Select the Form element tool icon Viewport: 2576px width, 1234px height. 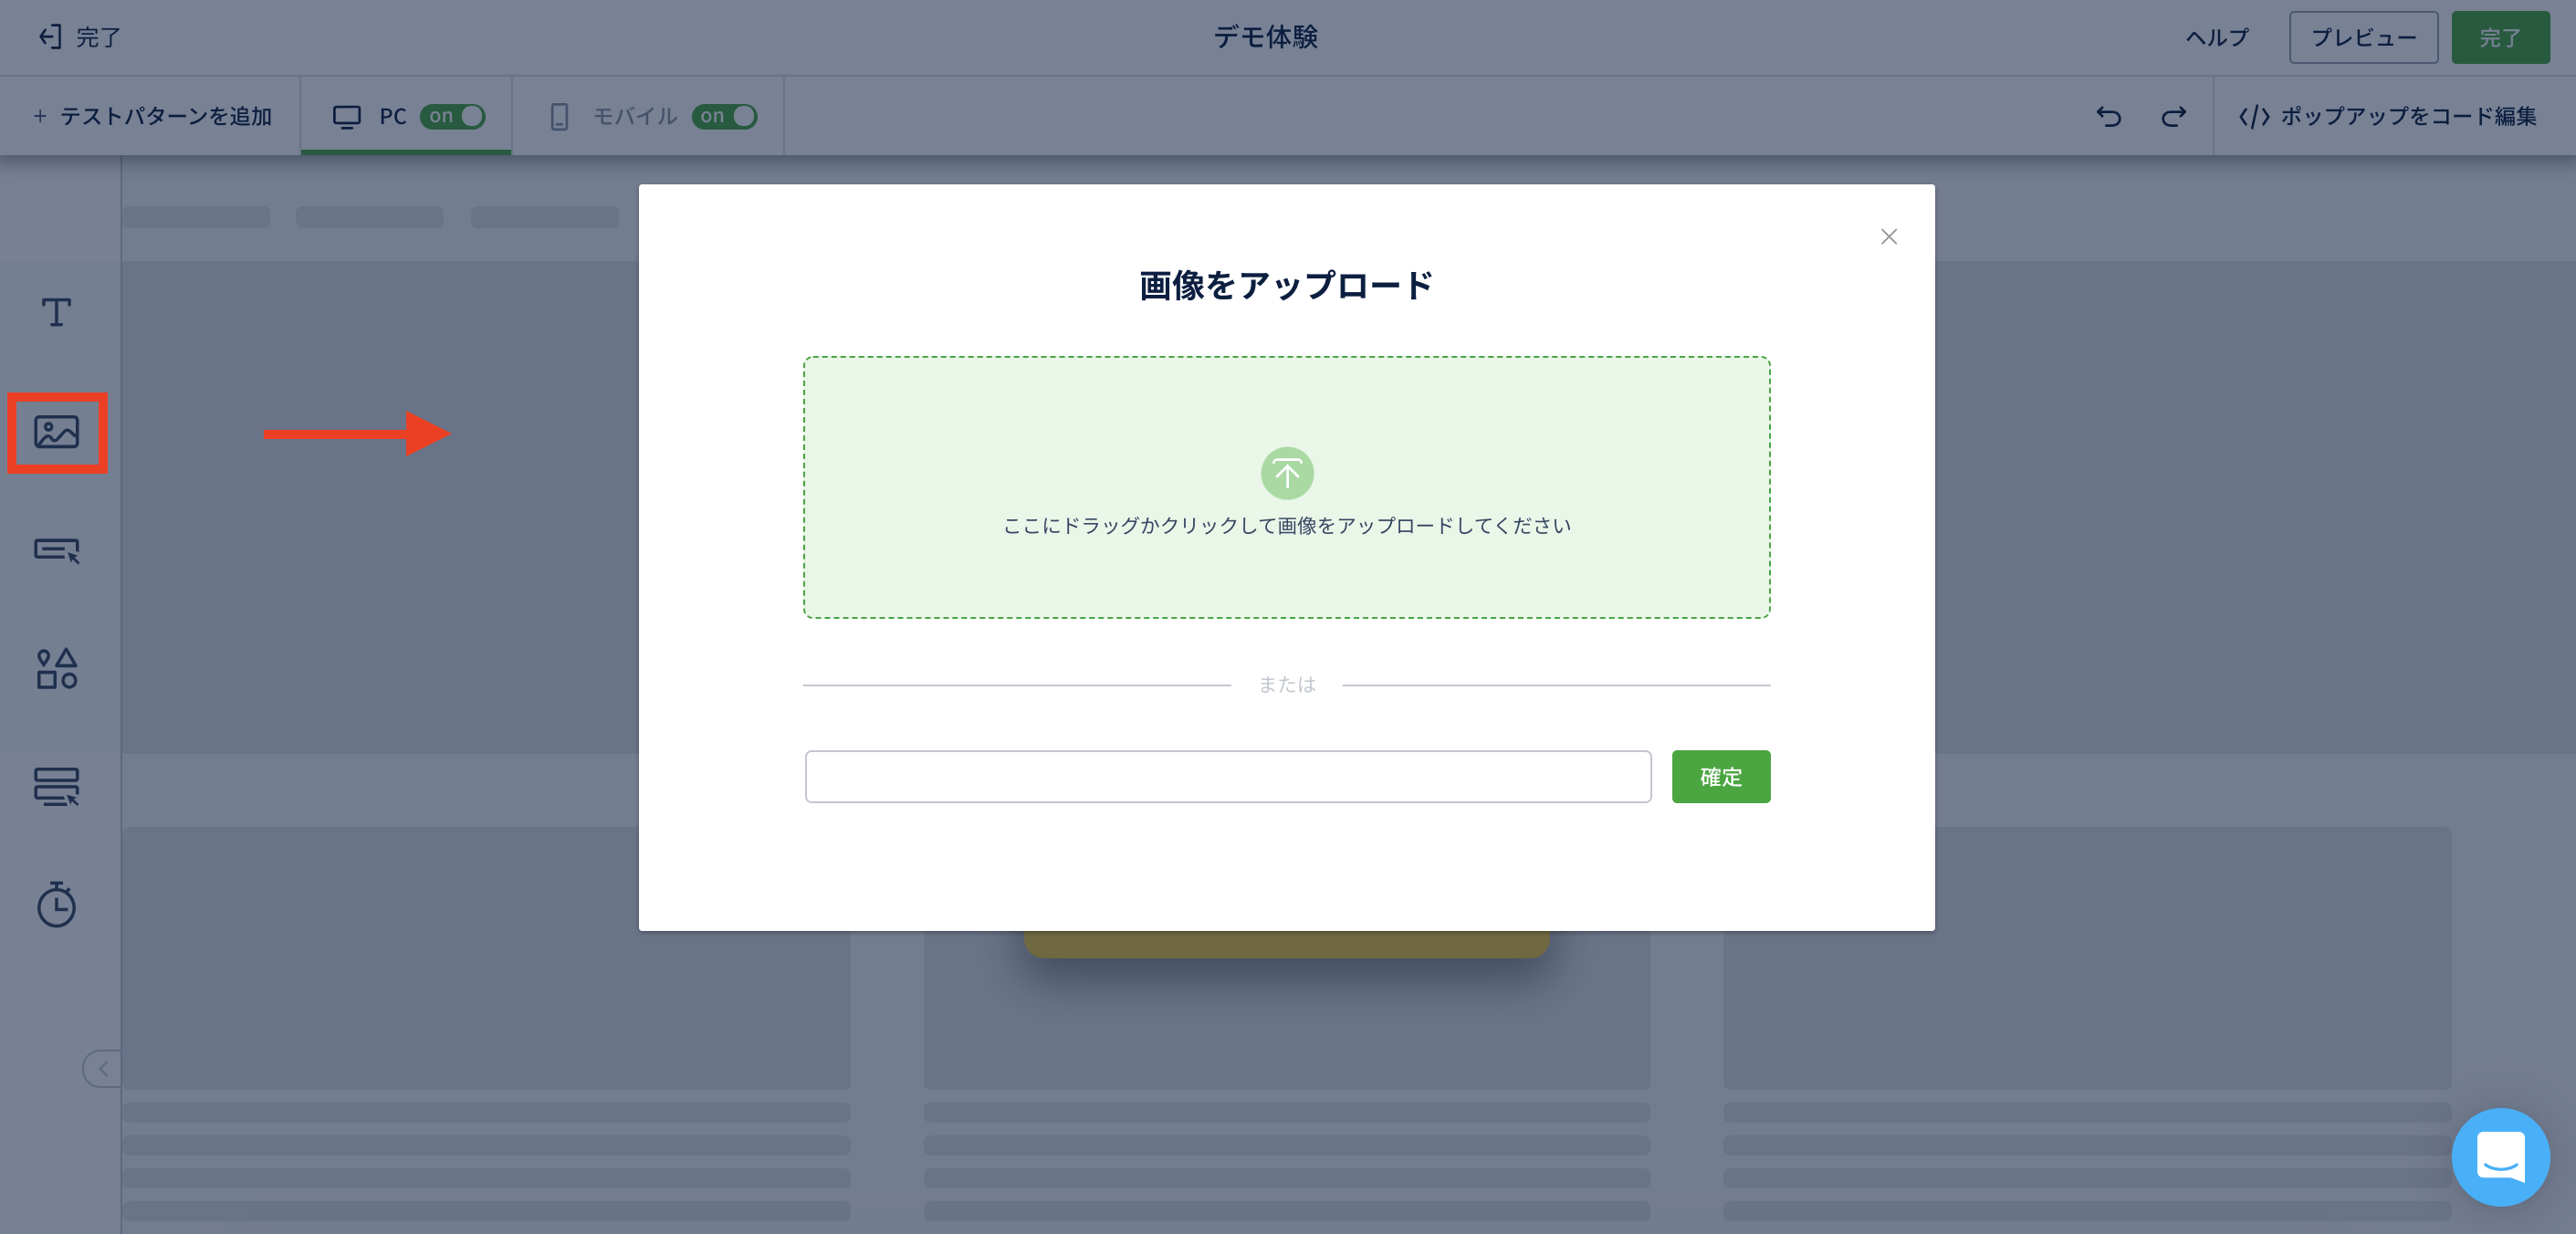click(57, 786)
